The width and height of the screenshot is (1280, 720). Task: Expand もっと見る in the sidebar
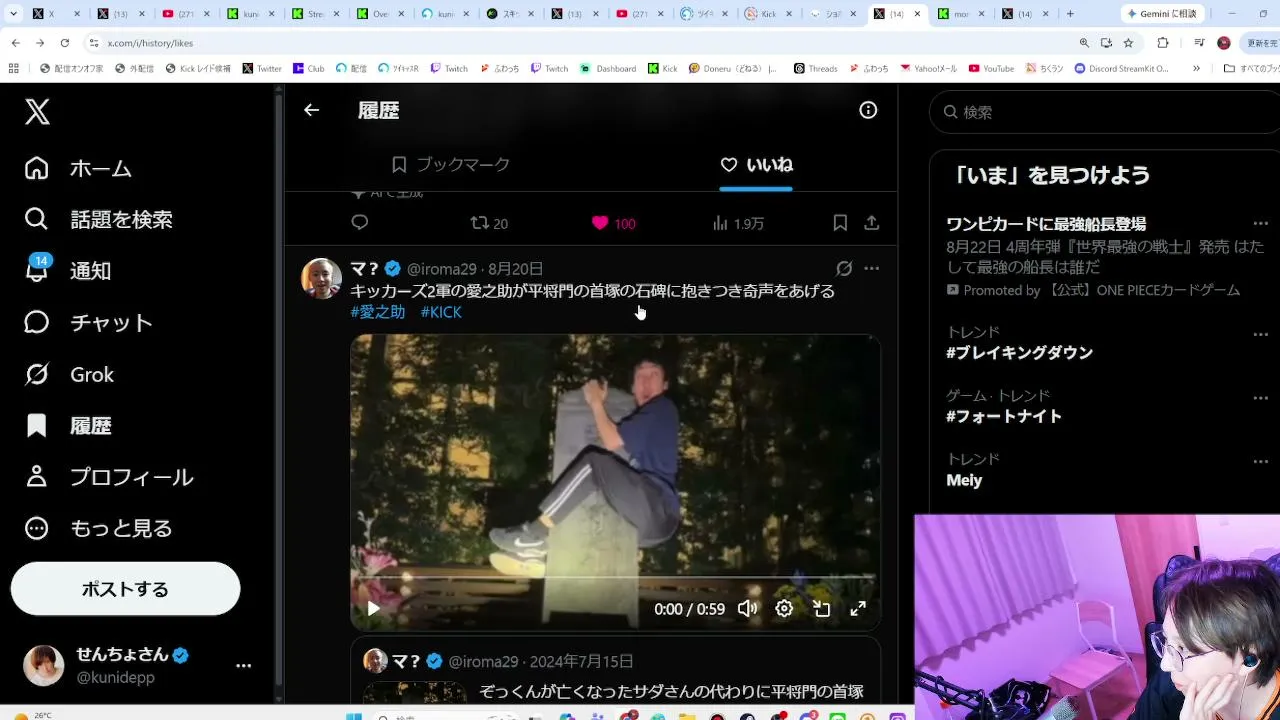coord(98,528)
